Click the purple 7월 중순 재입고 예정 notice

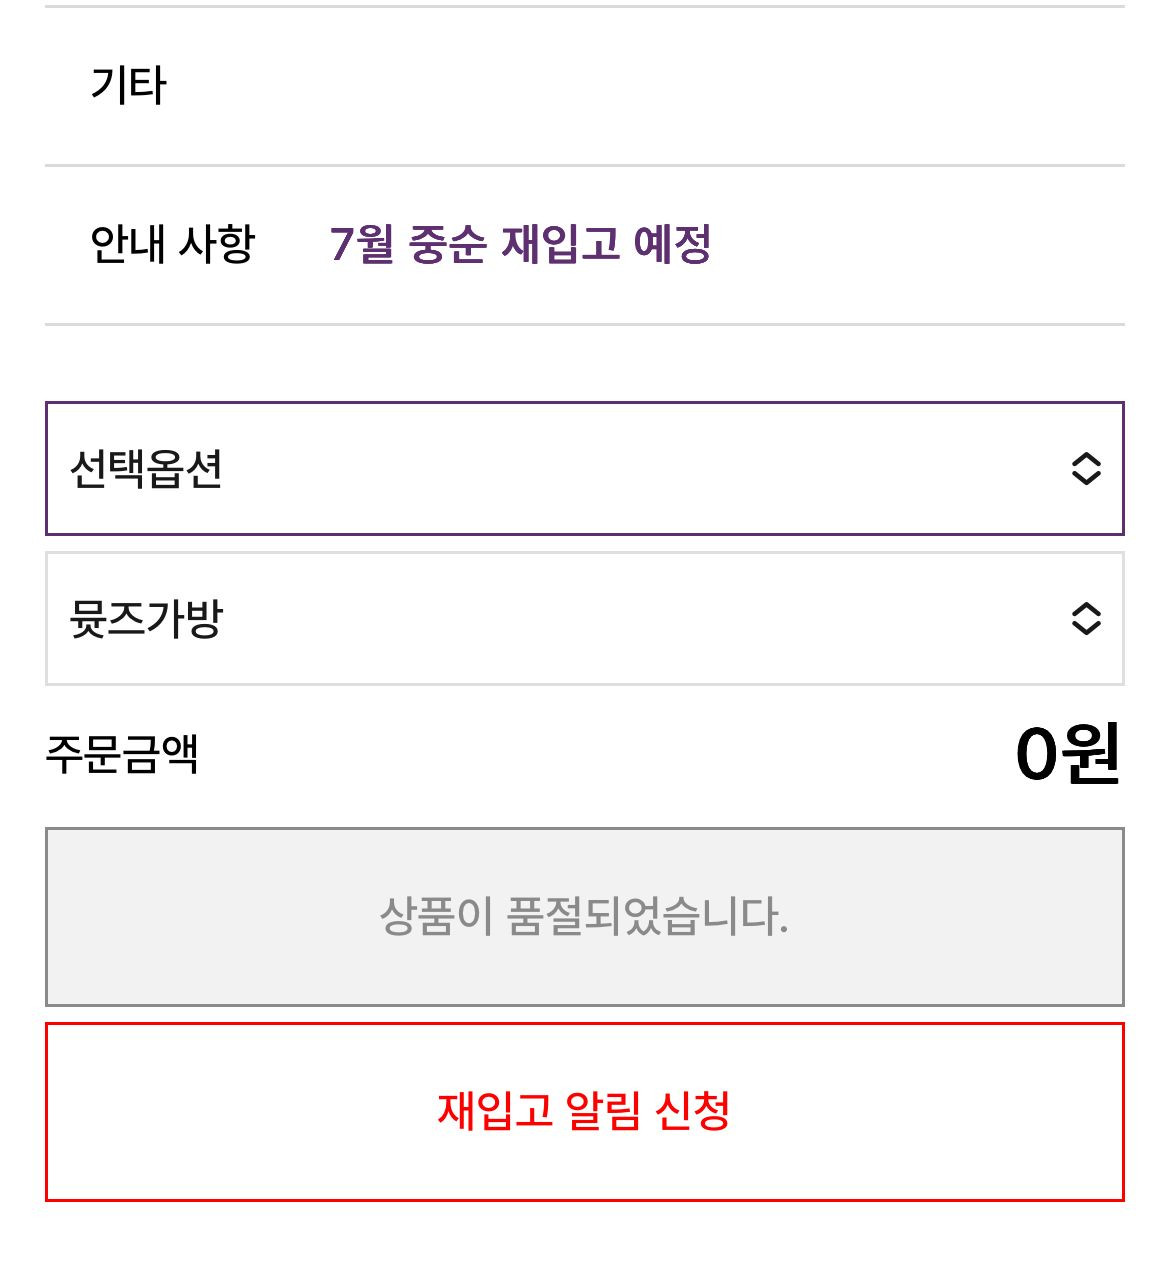pos(520,244)
